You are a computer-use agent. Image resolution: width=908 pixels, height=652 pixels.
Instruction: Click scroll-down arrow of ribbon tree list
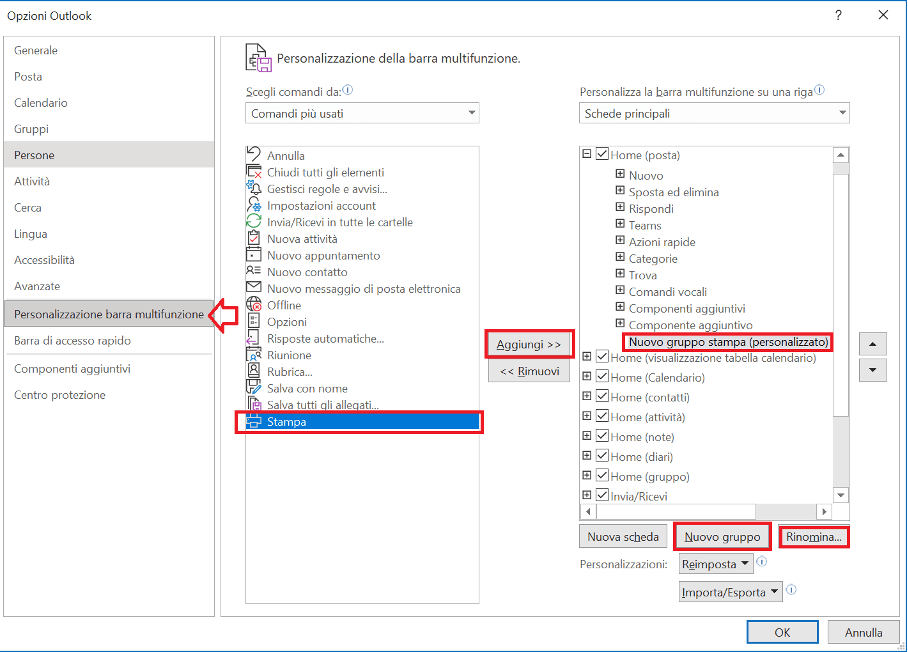[841, 495]
